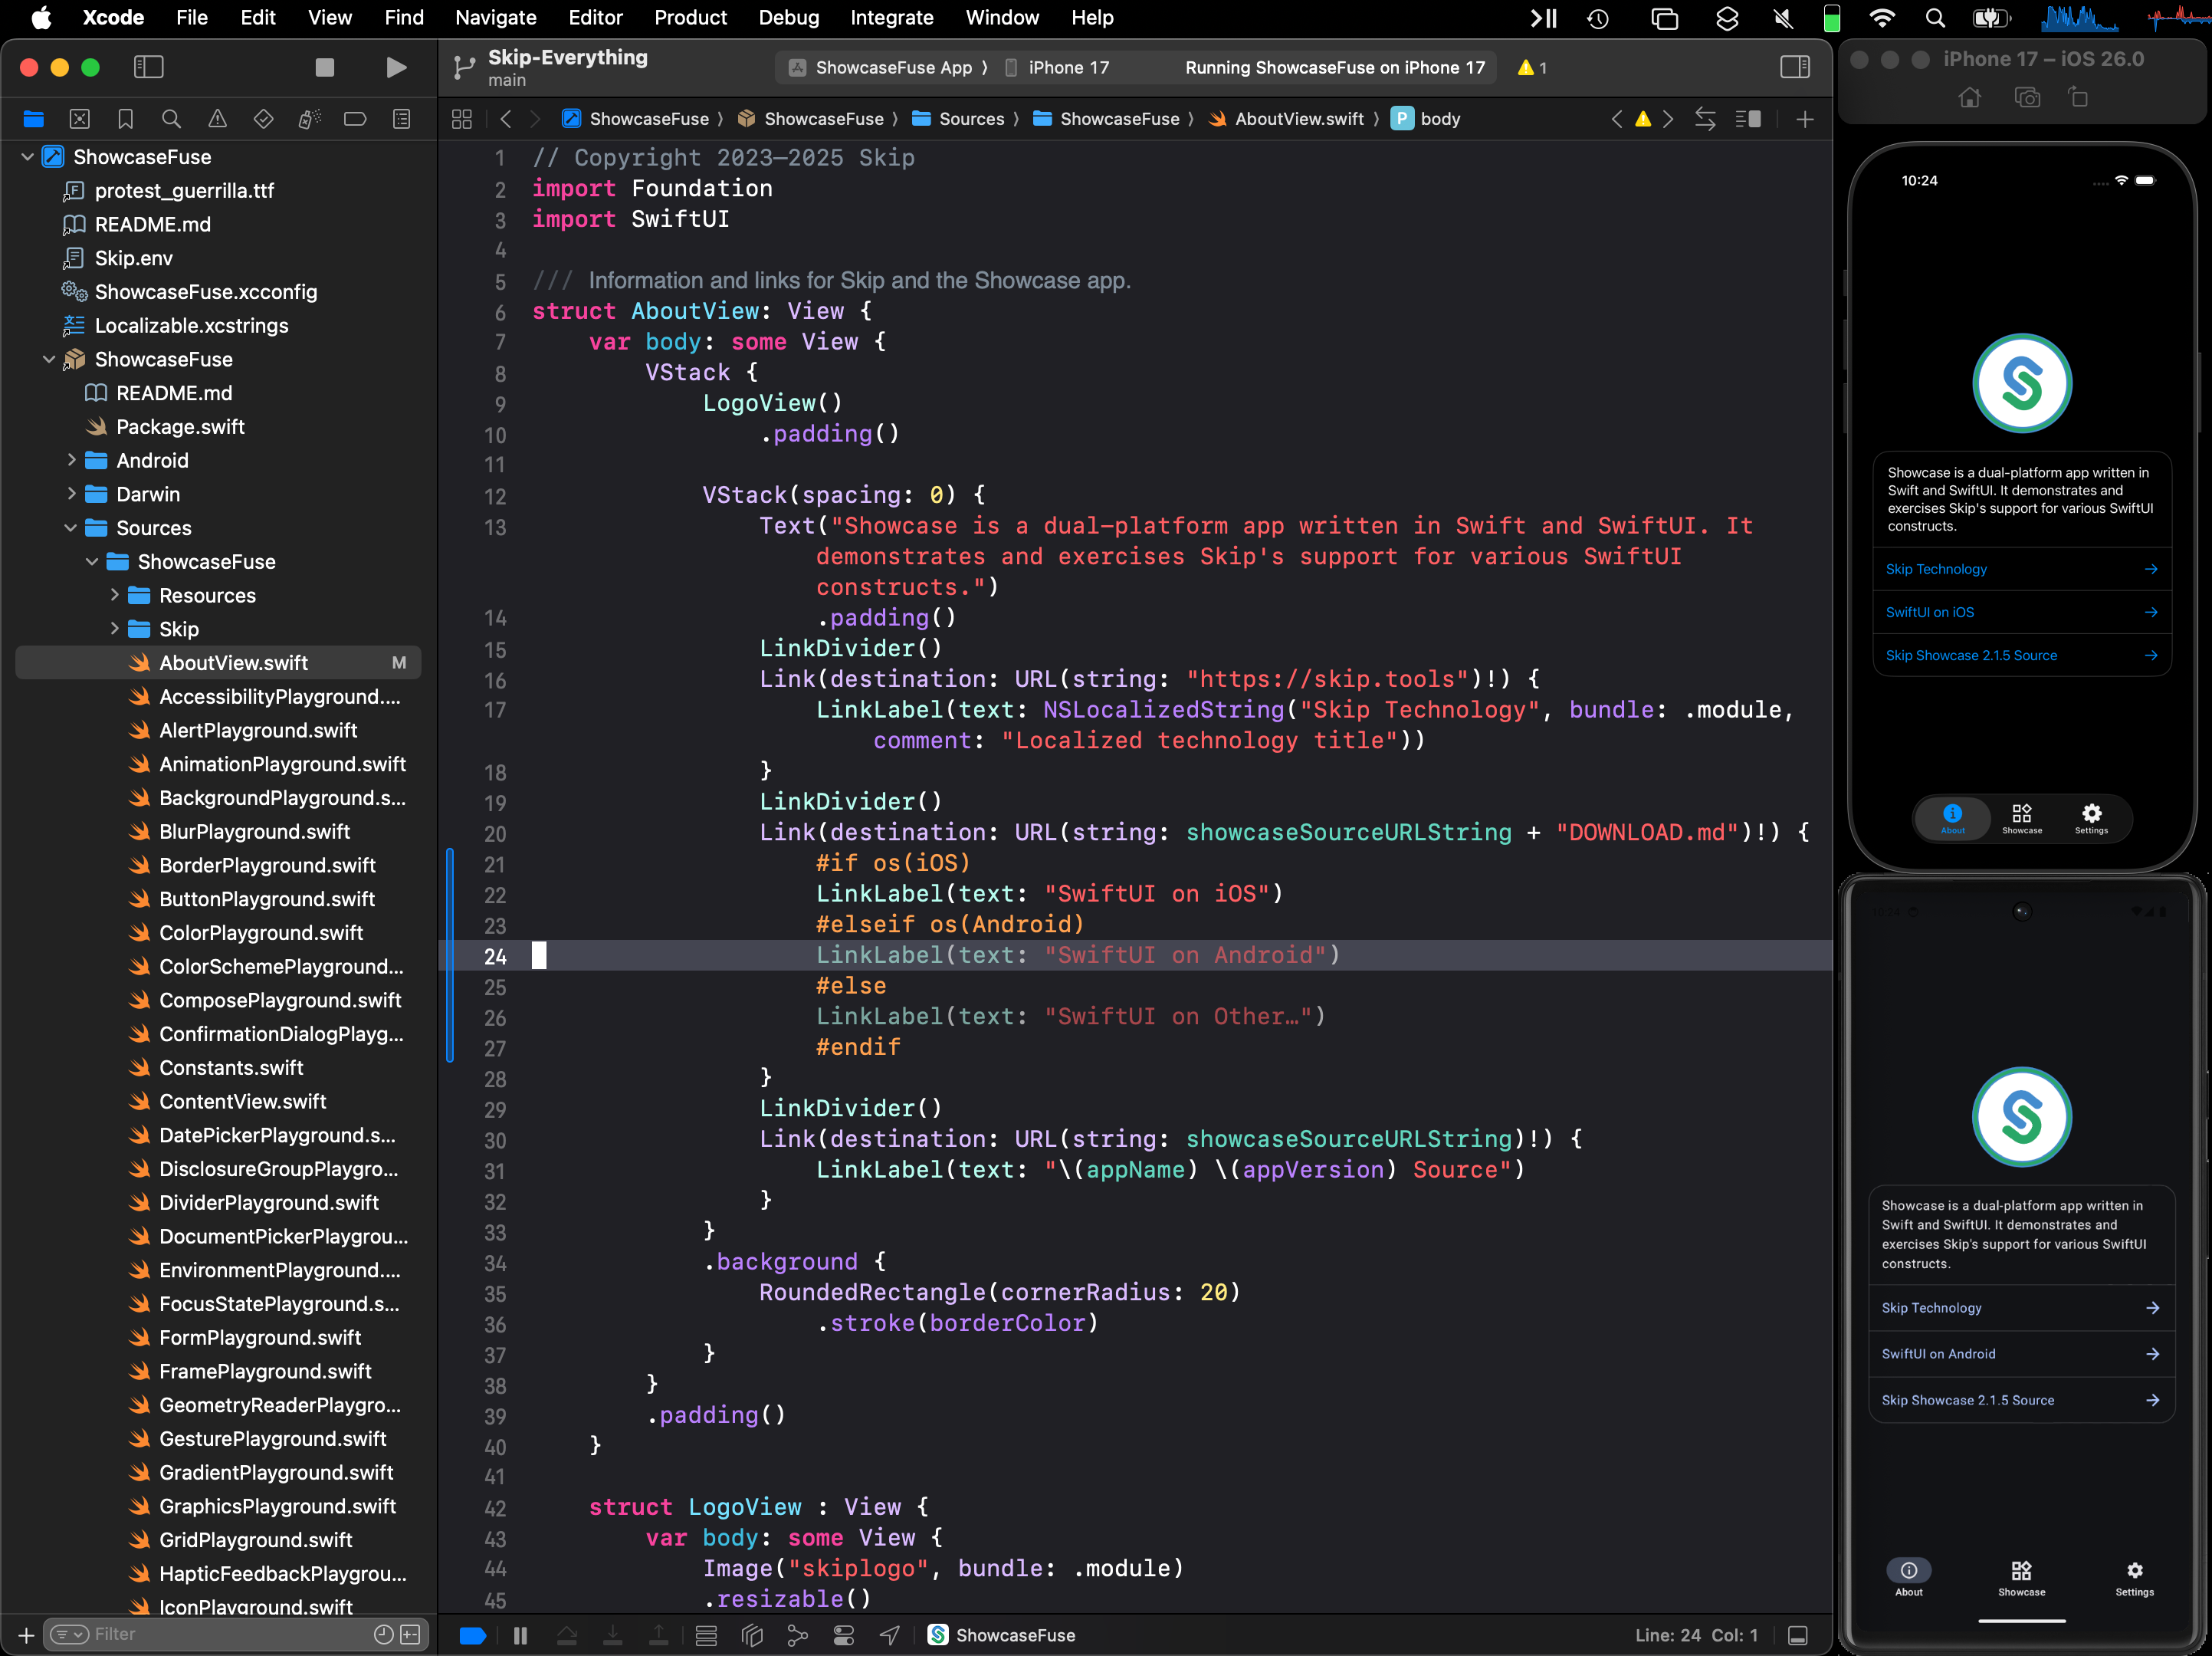
Task: Open the Debug menu
Action: 788,18
